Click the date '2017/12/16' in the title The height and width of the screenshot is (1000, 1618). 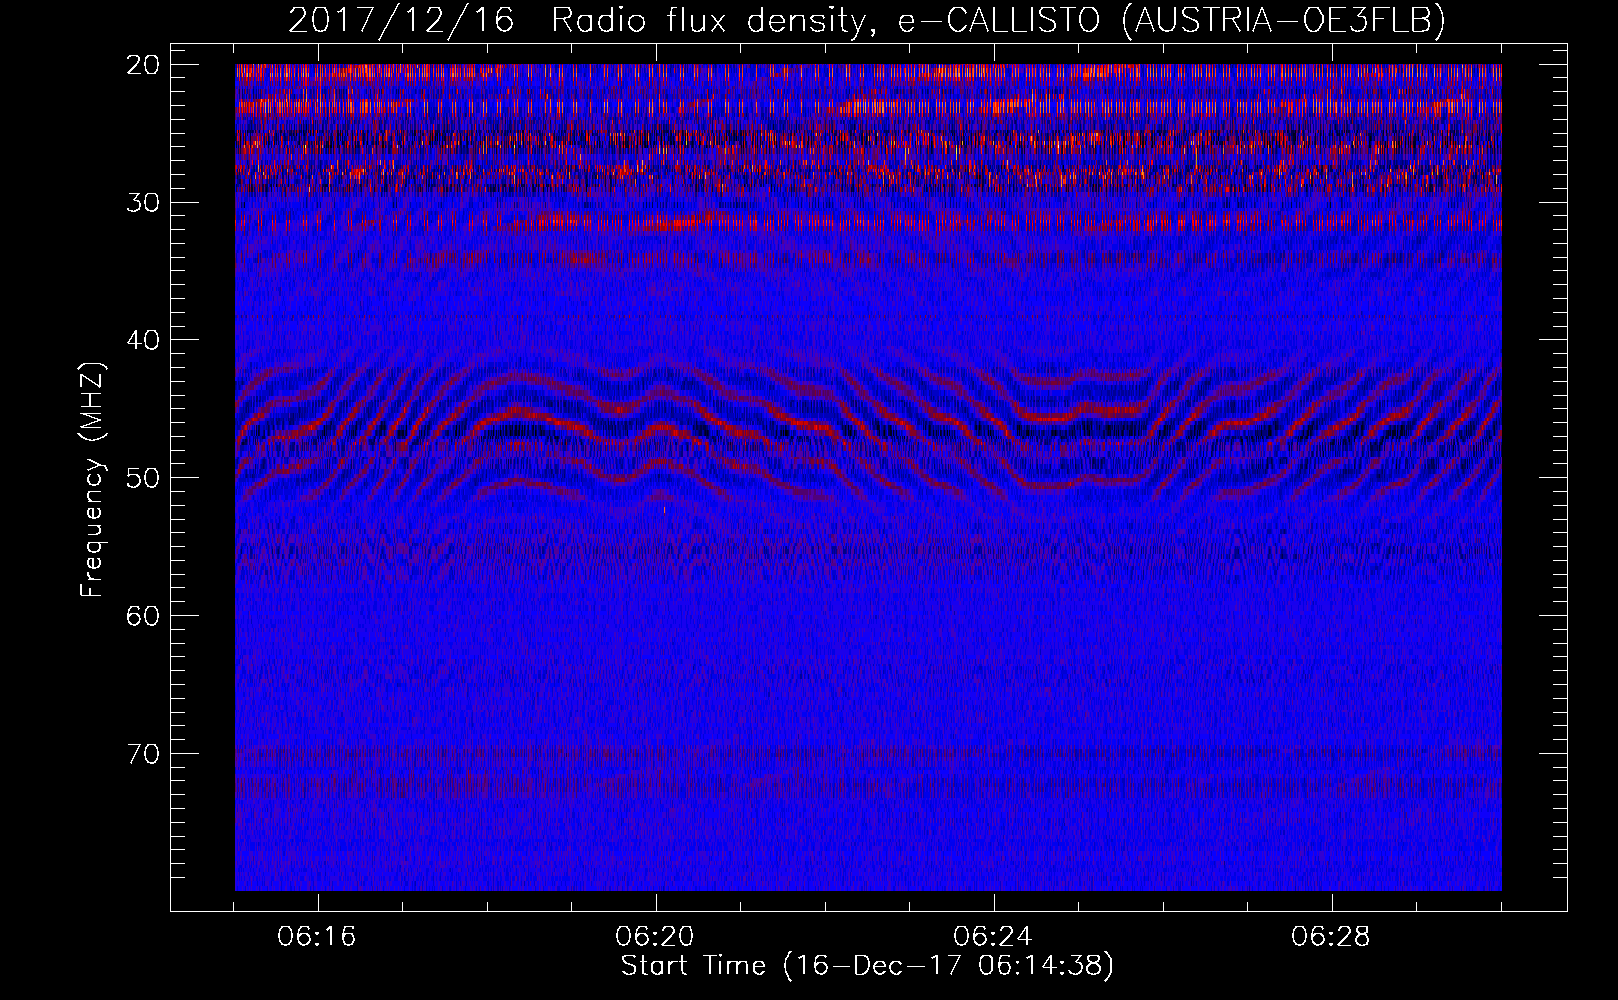tap(401, 20)
